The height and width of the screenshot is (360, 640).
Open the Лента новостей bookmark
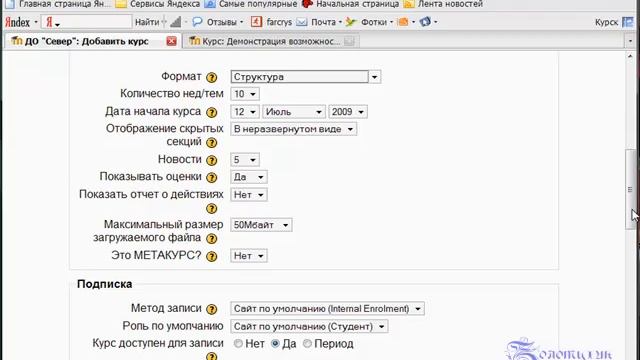click(443, 4)
